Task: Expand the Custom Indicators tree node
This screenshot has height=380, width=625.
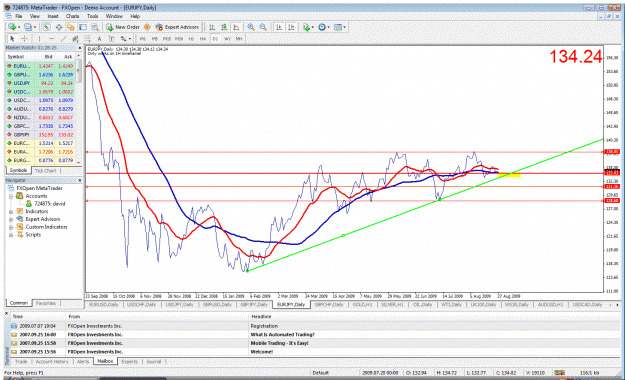Action: click(x=11, y=227)
